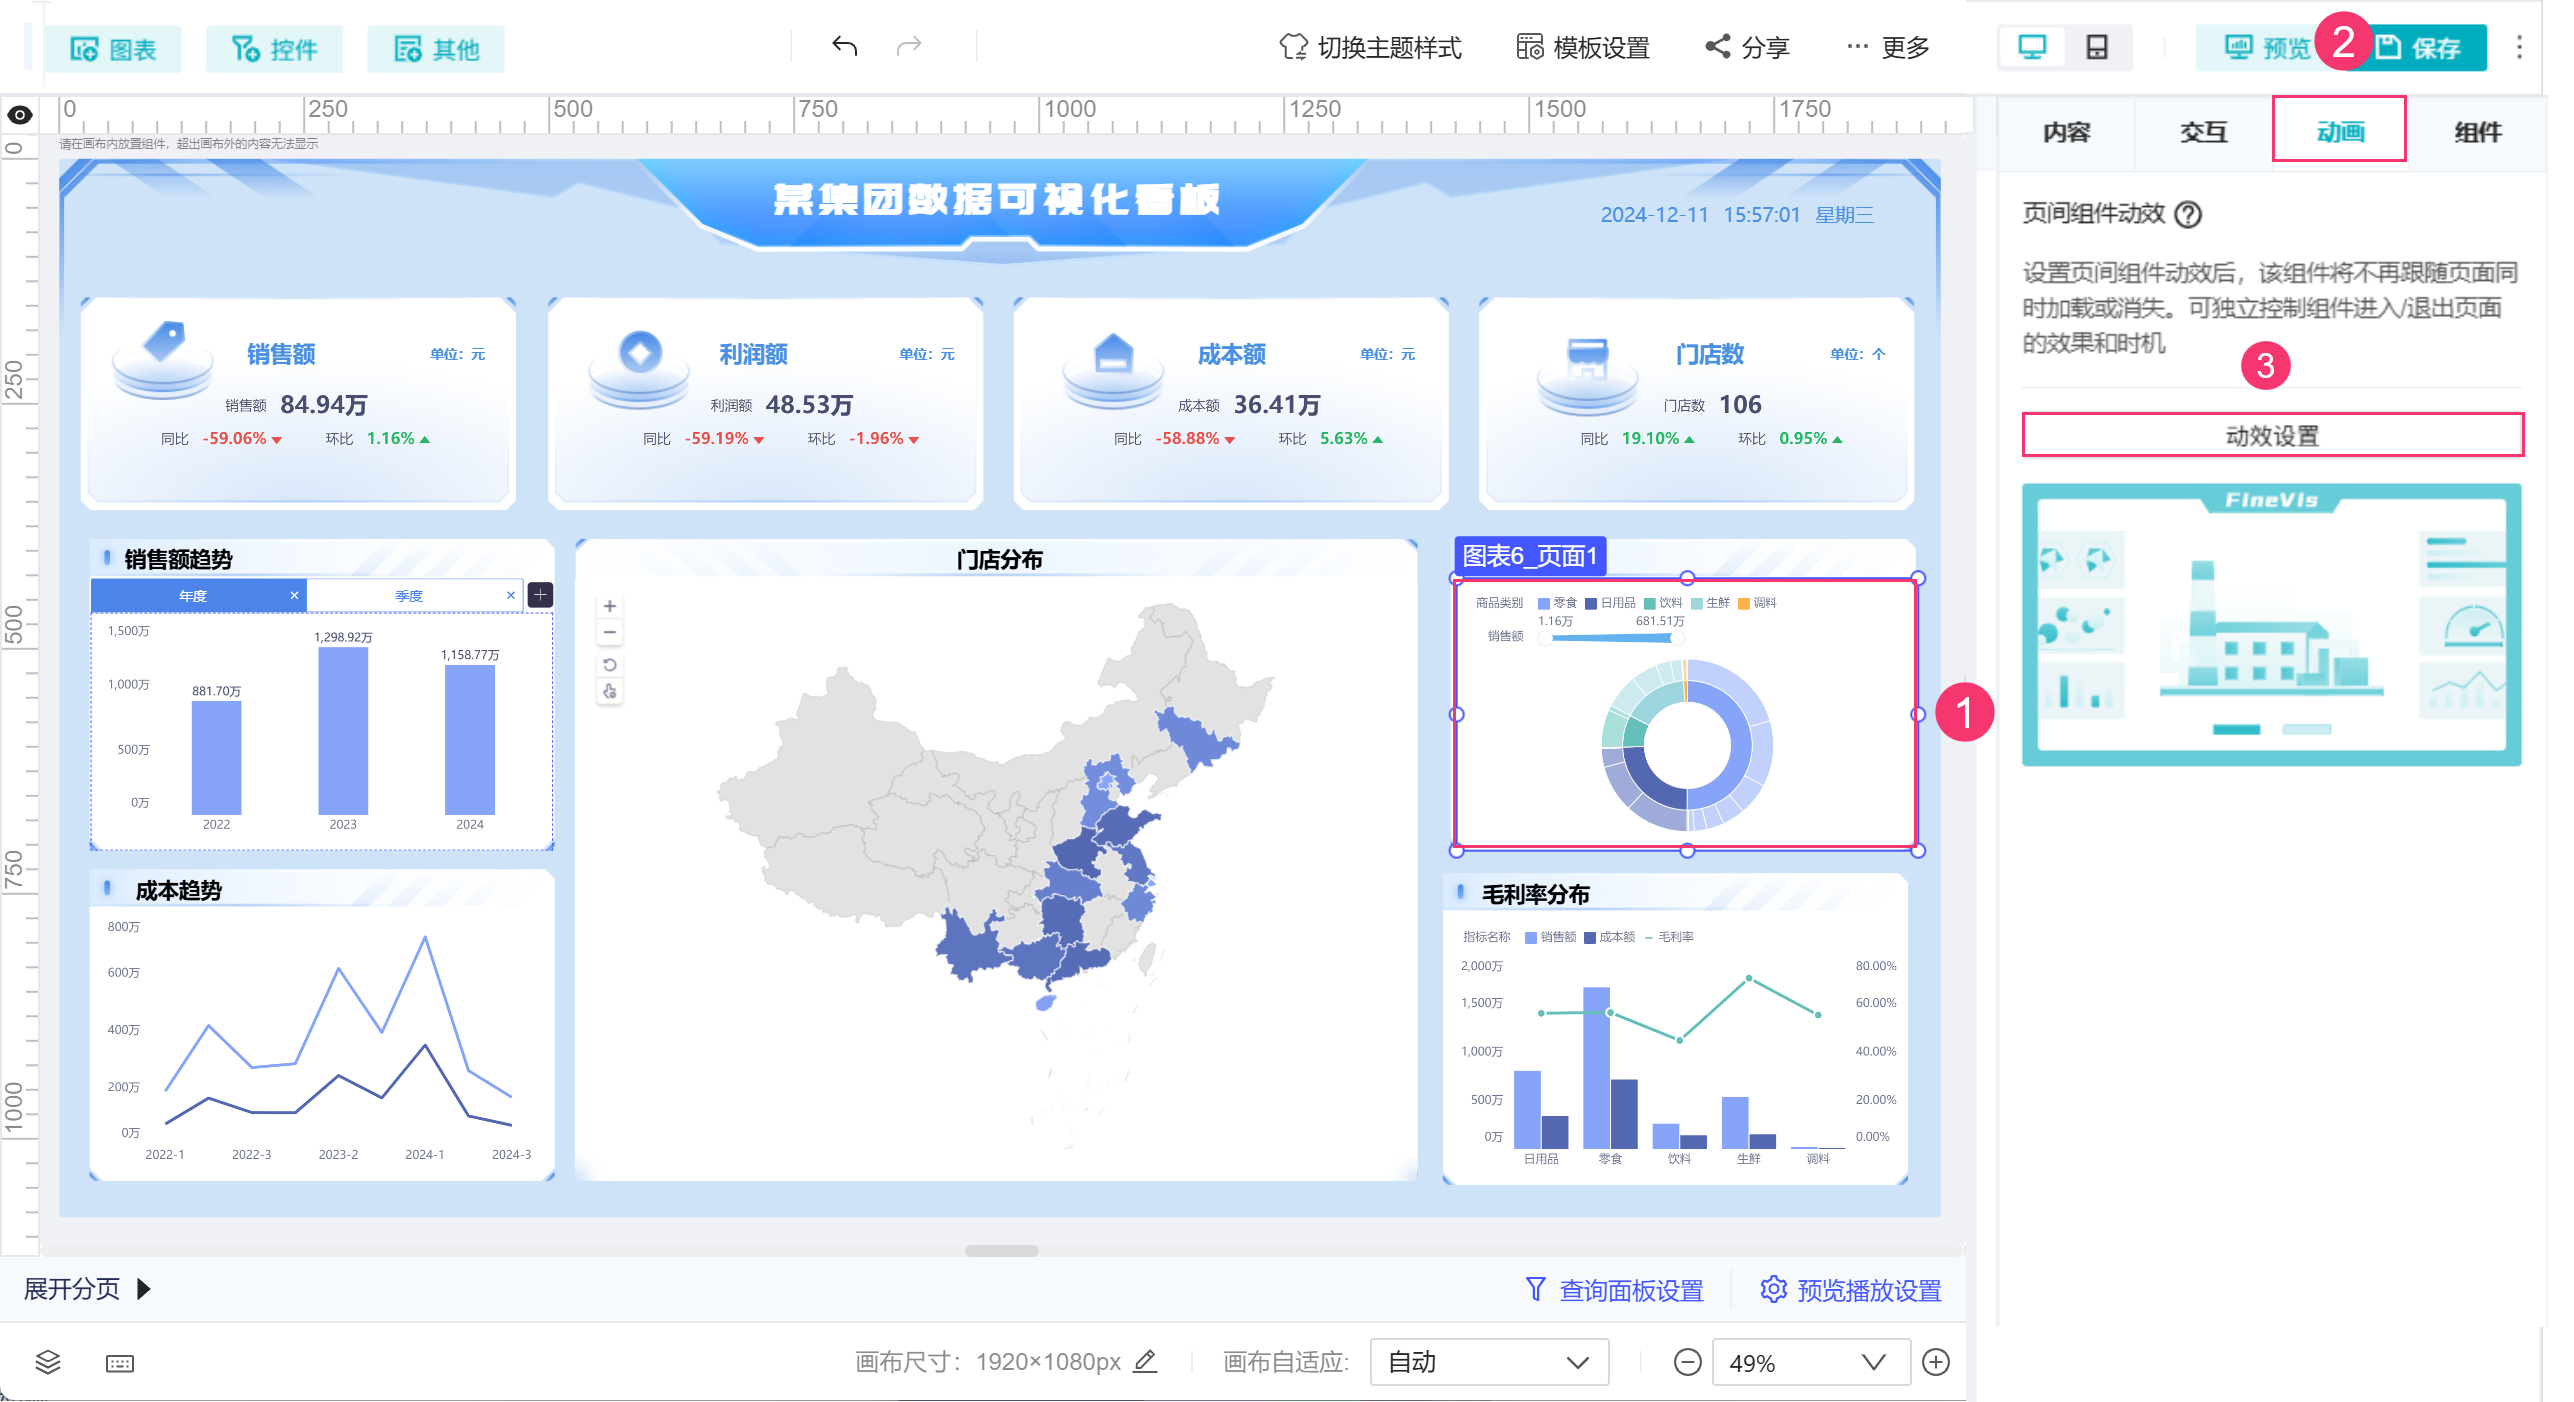Open the 控件 controls menu
The height and width of the screenshot is (1402, 2574).
tap(274, 49)
